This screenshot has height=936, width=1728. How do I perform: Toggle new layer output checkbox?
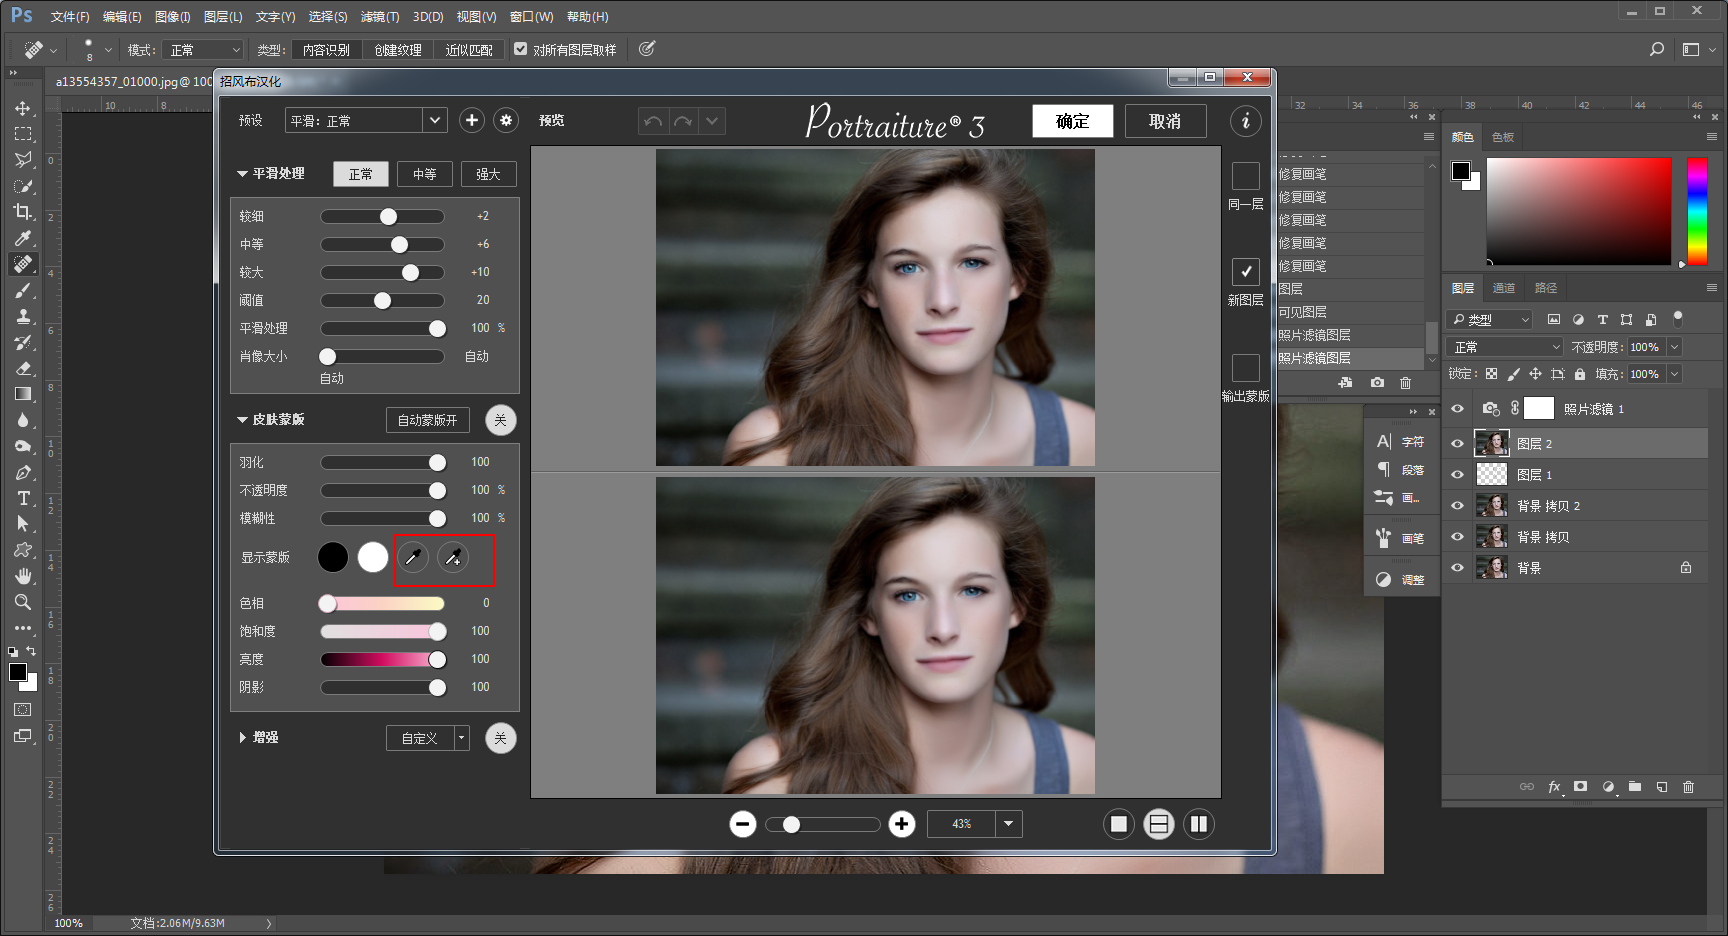[x=1246, y=272]
